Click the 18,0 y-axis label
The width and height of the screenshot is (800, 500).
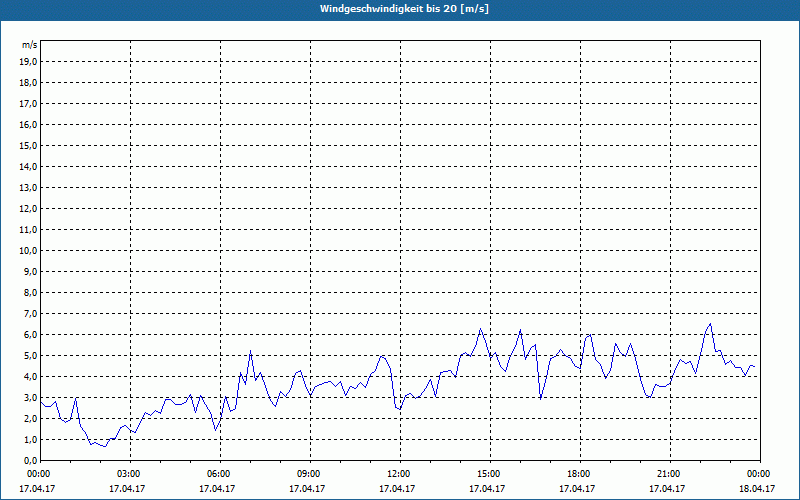[29, 83]
